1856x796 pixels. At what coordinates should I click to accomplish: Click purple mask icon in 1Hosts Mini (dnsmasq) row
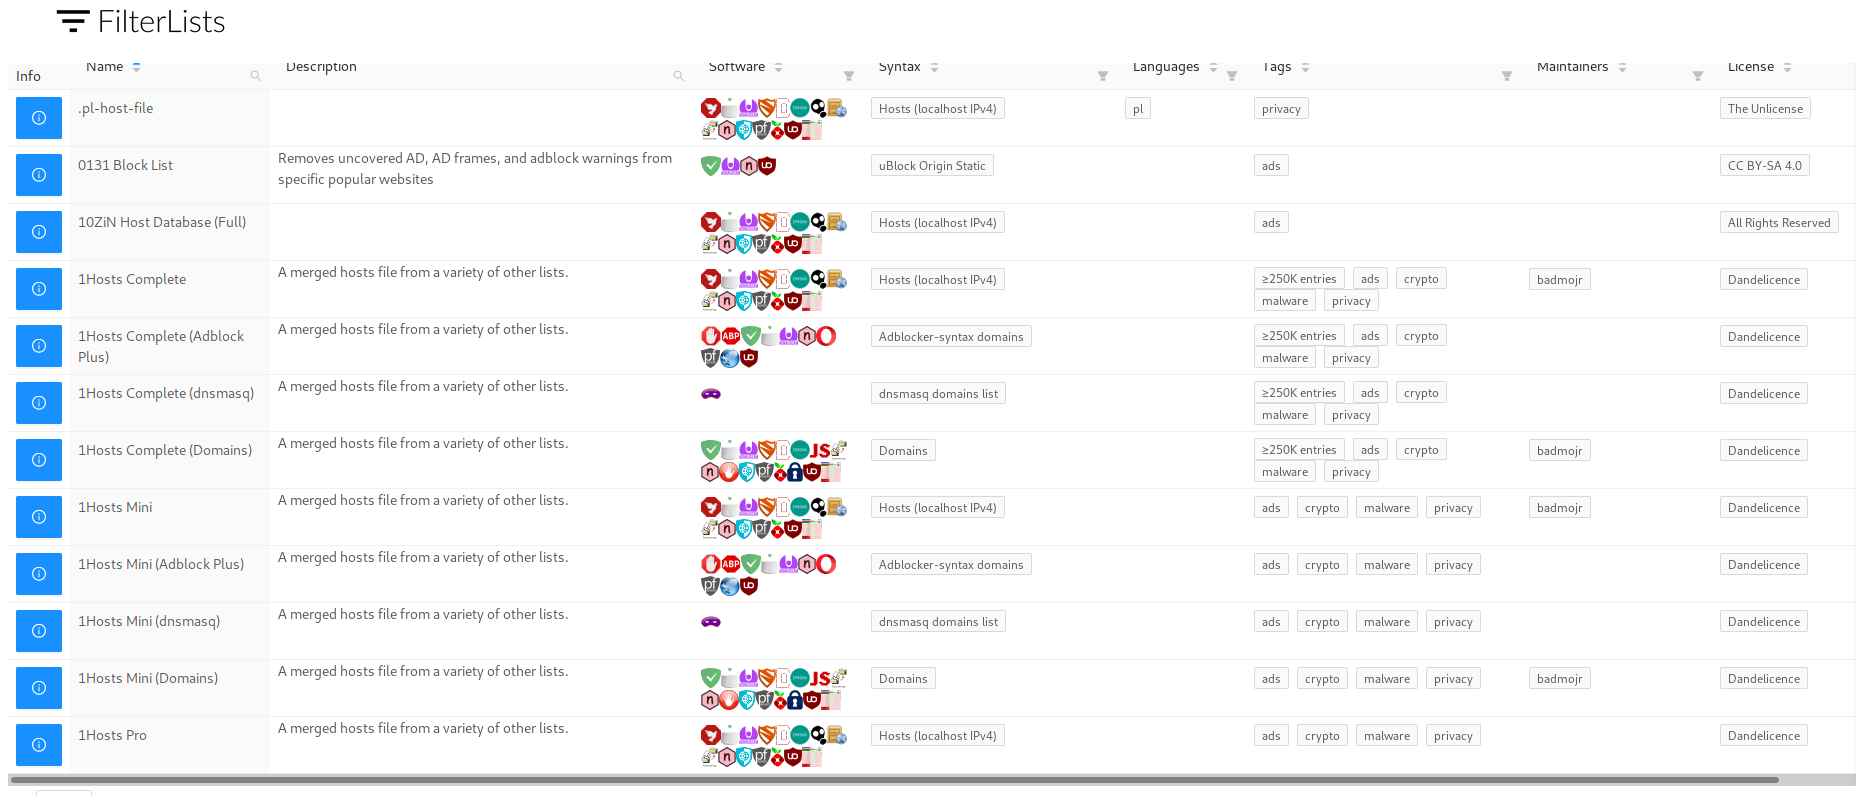(x=710, y=622)
